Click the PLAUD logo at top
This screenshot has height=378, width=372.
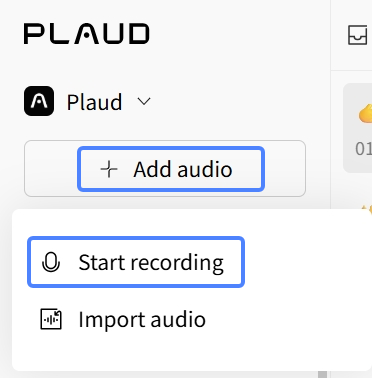tap(87, 34)
